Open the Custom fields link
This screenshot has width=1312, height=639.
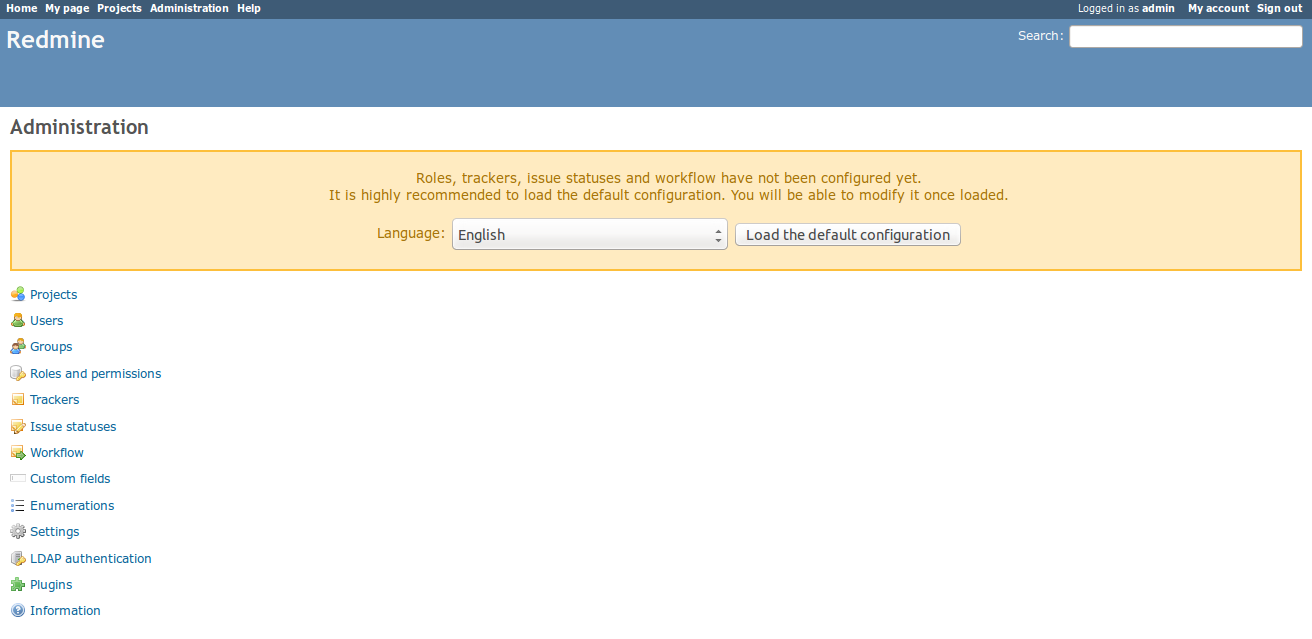70,478
